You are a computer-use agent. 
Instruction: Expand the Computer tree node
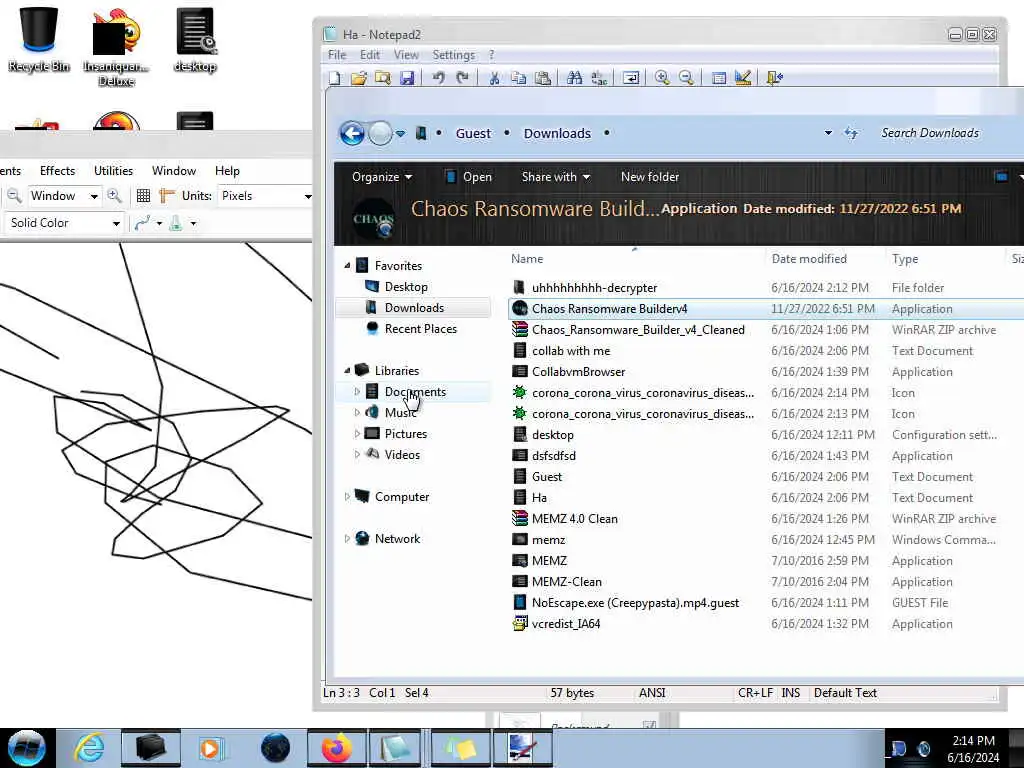[x=347, y=496]
